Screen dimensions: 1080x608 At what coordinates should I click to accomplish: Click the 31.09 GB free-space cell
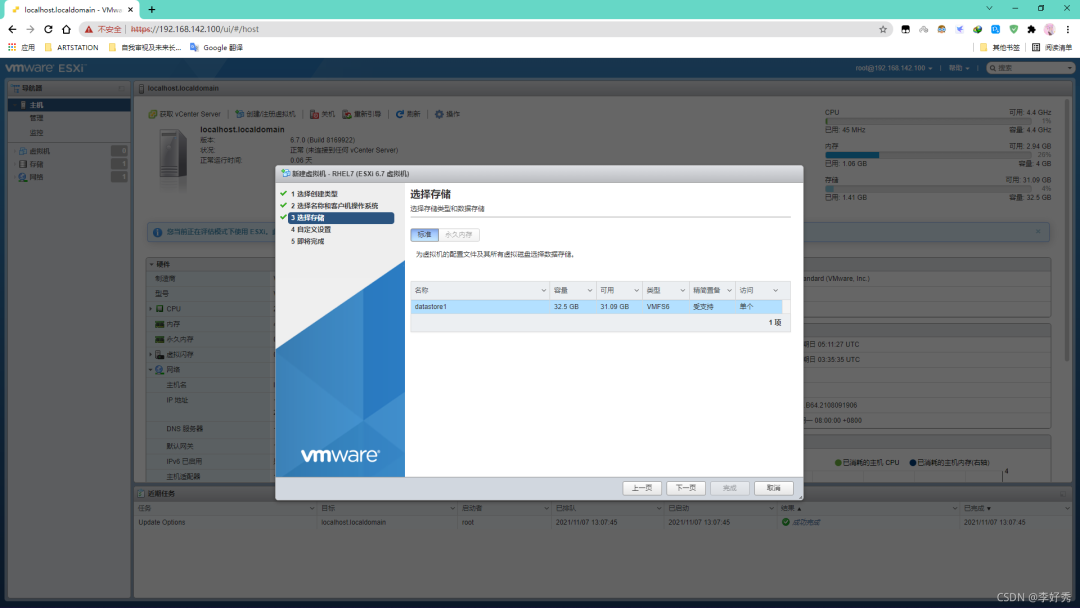(614, 306)
